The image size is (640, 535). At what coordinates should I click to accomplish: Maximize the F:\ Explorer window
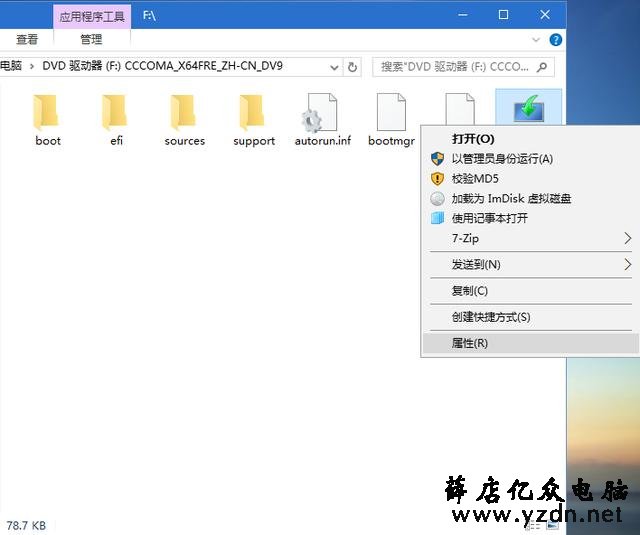[503, 15]
